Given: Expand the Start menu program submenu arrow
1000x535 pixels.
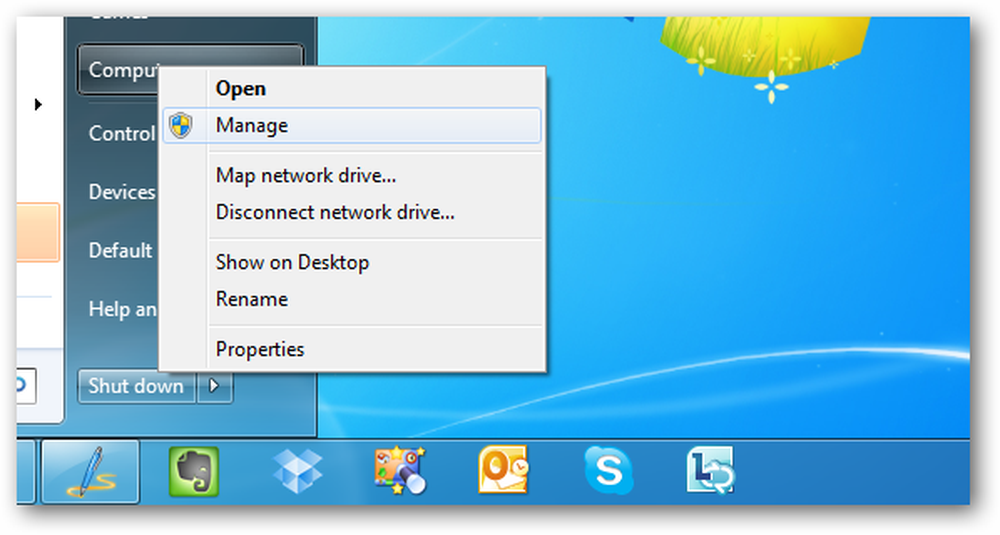Looking at the screenshot, I should [38, 104].
